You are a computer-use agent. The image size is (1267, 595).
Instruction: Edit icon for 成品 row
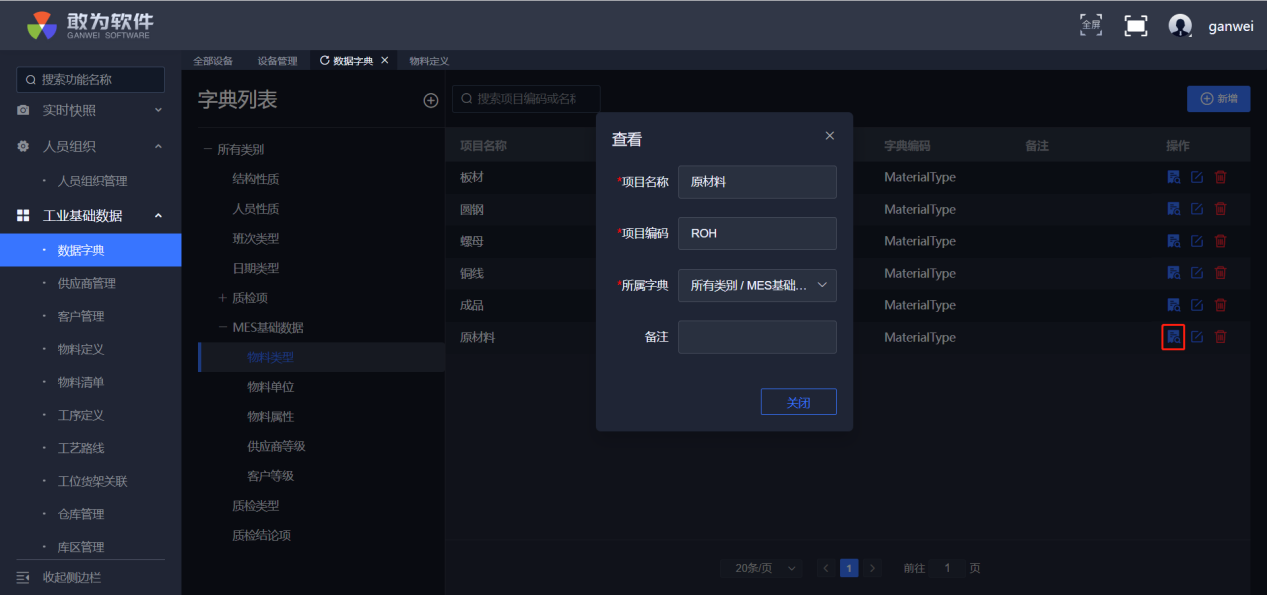click(1197, 305)
